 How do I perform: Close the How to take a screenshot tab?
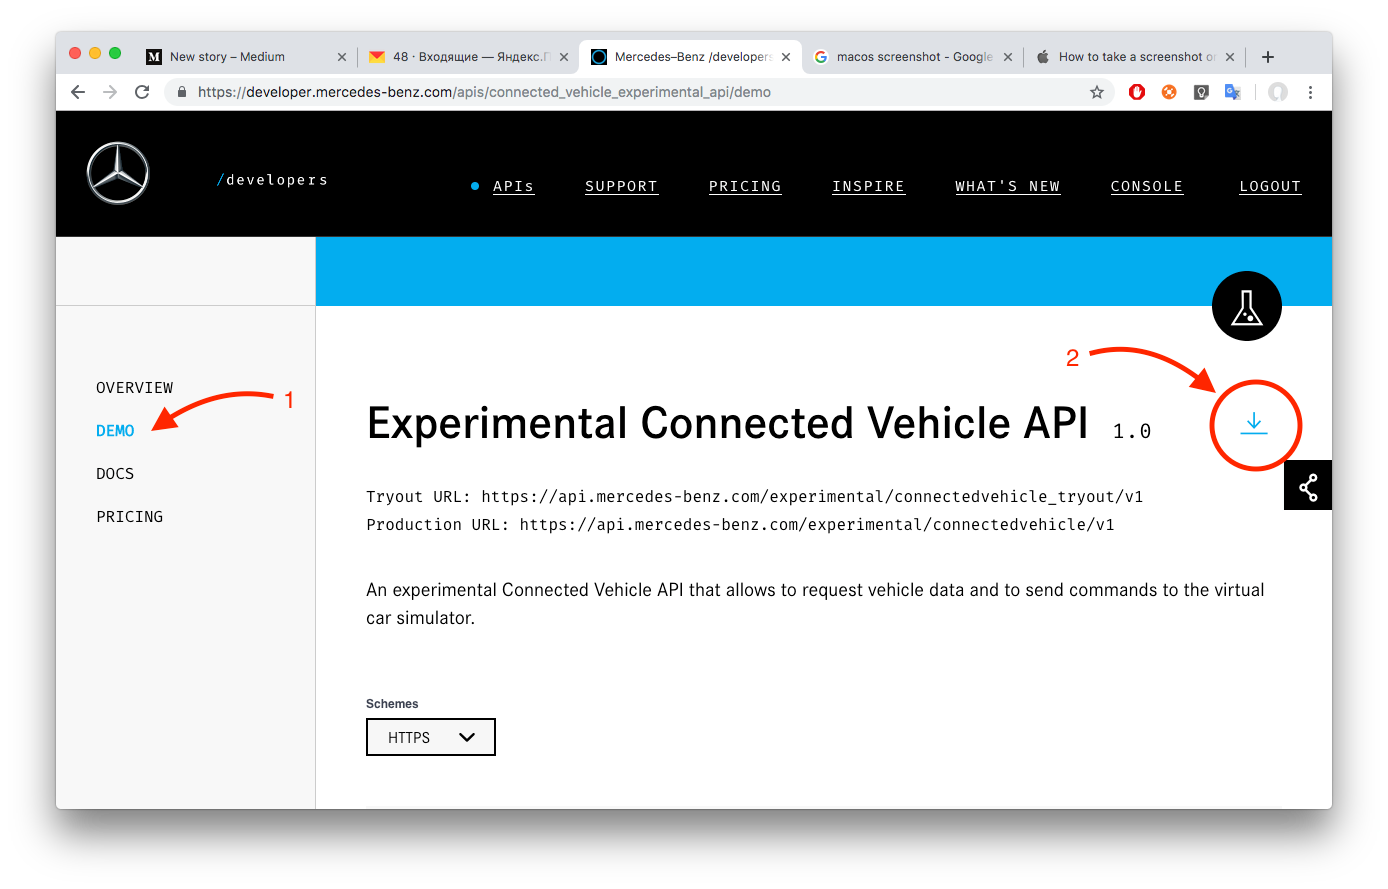tap(1230, 57)
